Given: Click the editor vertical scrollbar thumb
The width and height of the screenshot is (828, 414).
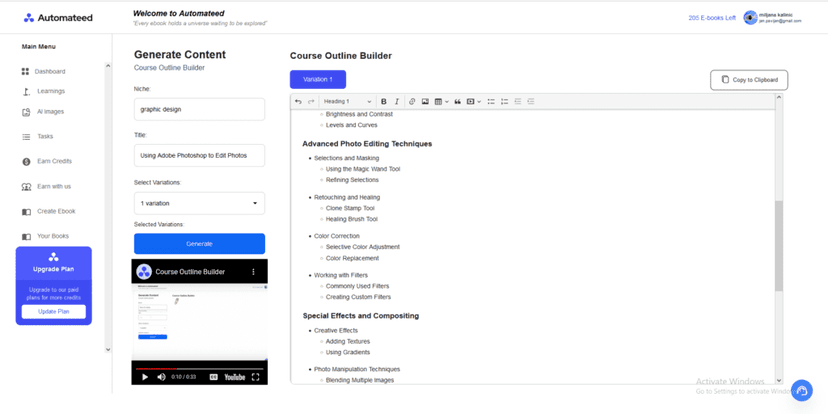Looking at the screenshot, I should (778, 246).
